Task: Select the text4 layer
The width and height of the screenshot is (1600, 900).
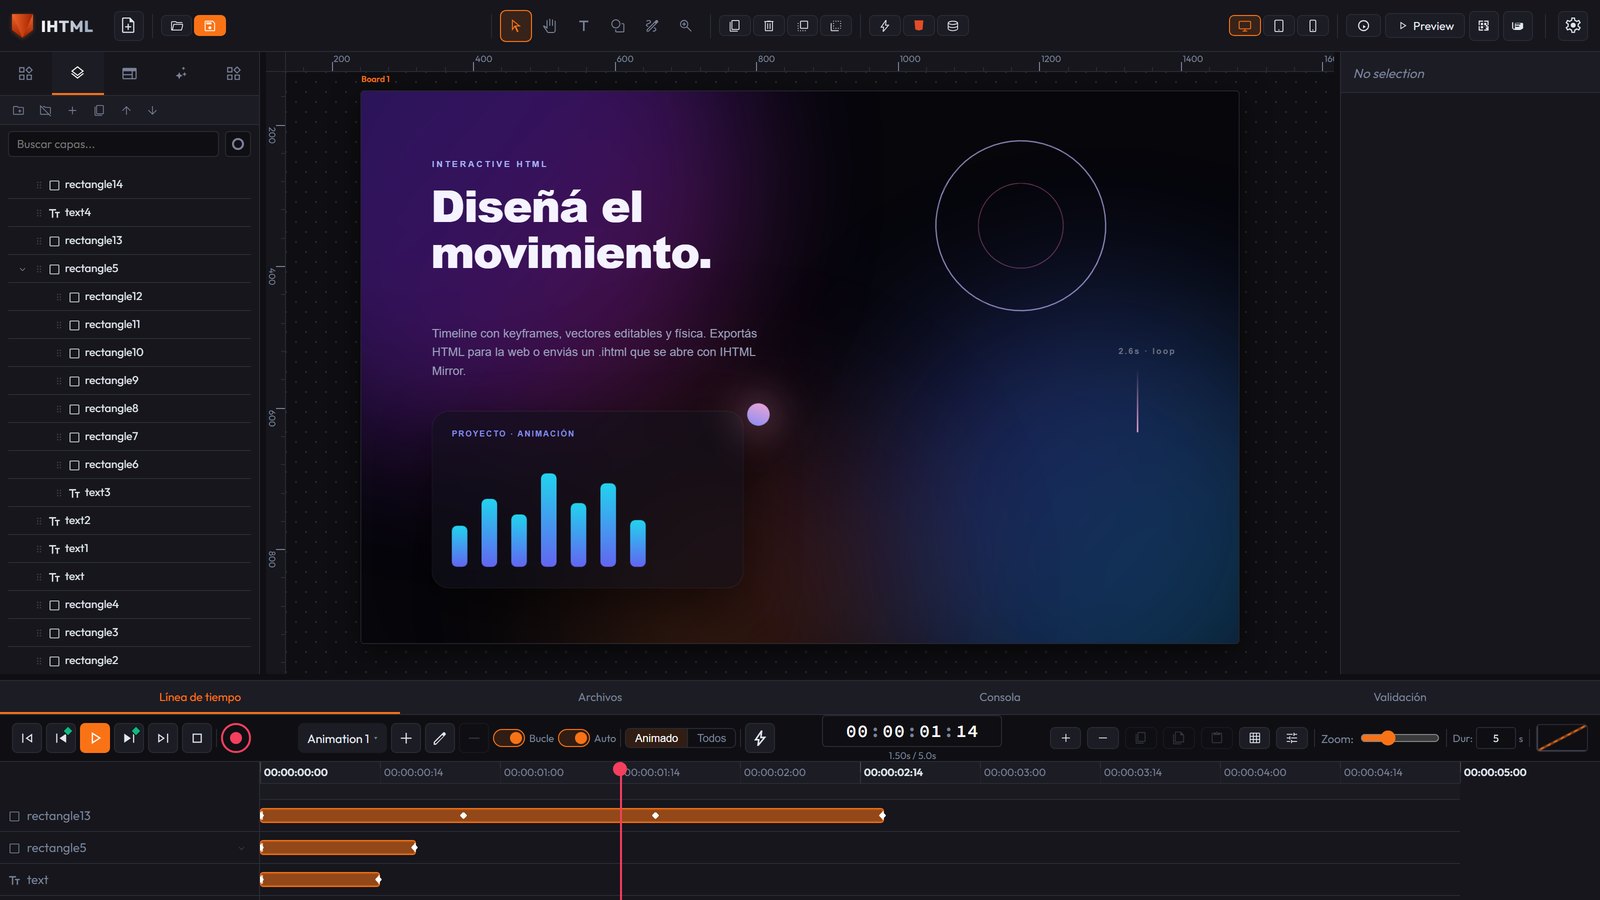Action: click(x=129, y=213)
